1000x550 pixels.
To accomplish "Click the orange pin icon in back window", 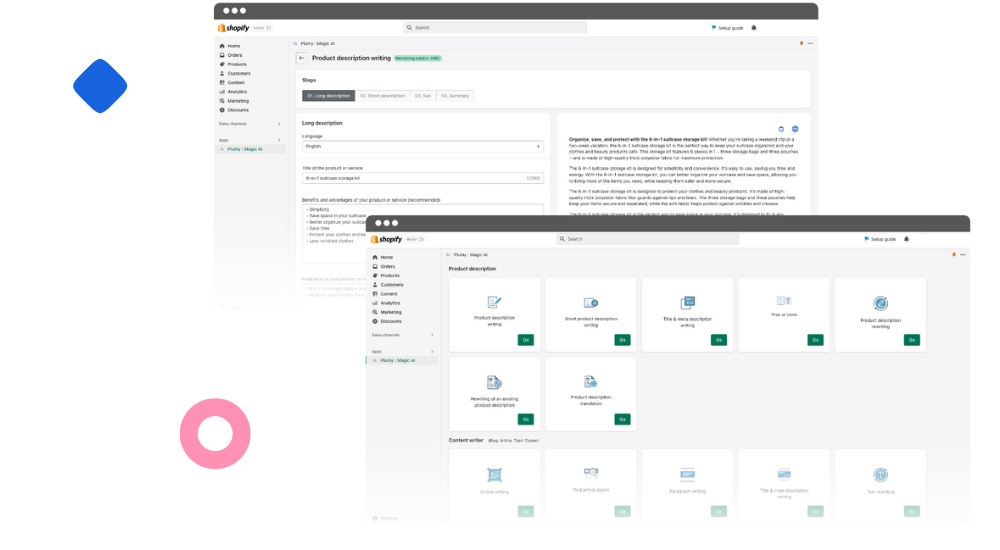I will click(801, 43).
